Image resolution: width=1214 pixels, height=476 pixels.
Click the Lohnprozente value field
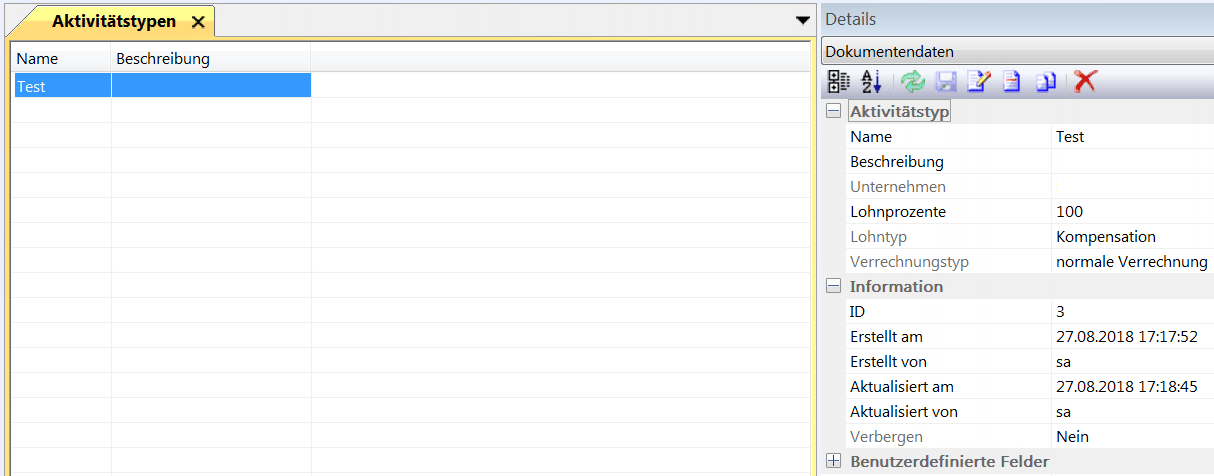[1130, 212]
